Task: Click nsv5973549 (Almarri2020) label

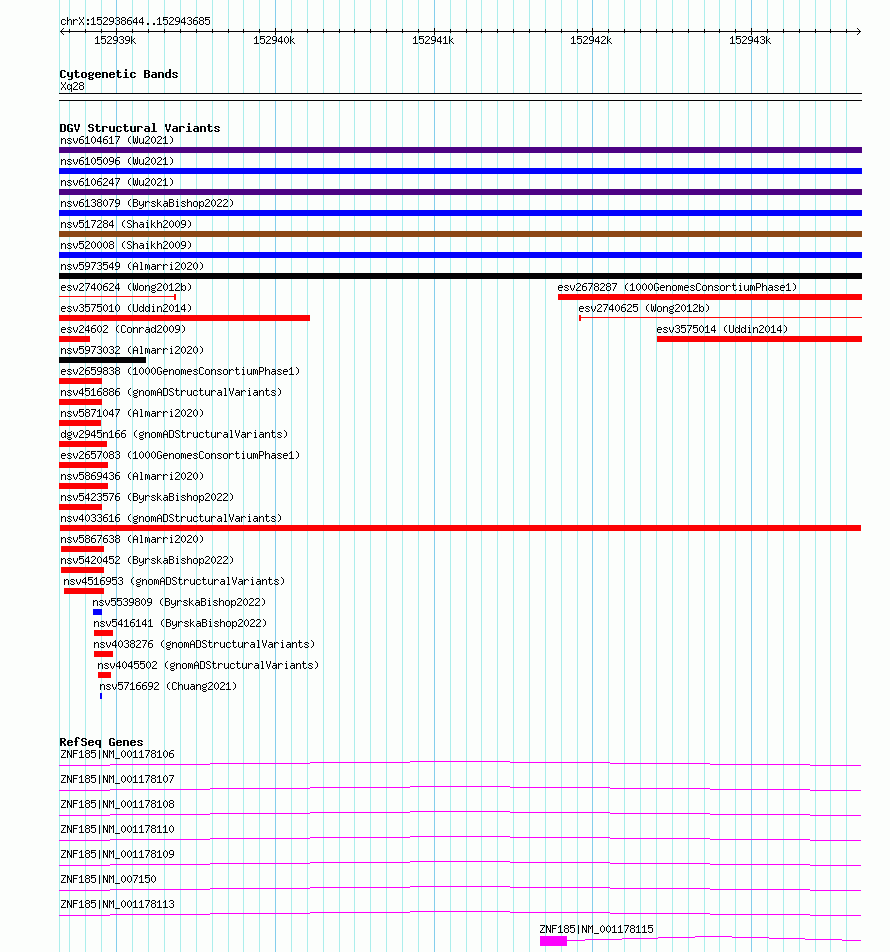Action: (132, 267)
